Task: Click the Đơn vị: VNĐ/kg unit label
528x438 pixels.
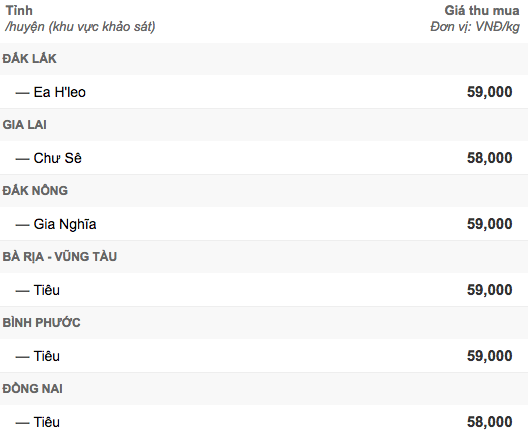Action: [475, 27]
